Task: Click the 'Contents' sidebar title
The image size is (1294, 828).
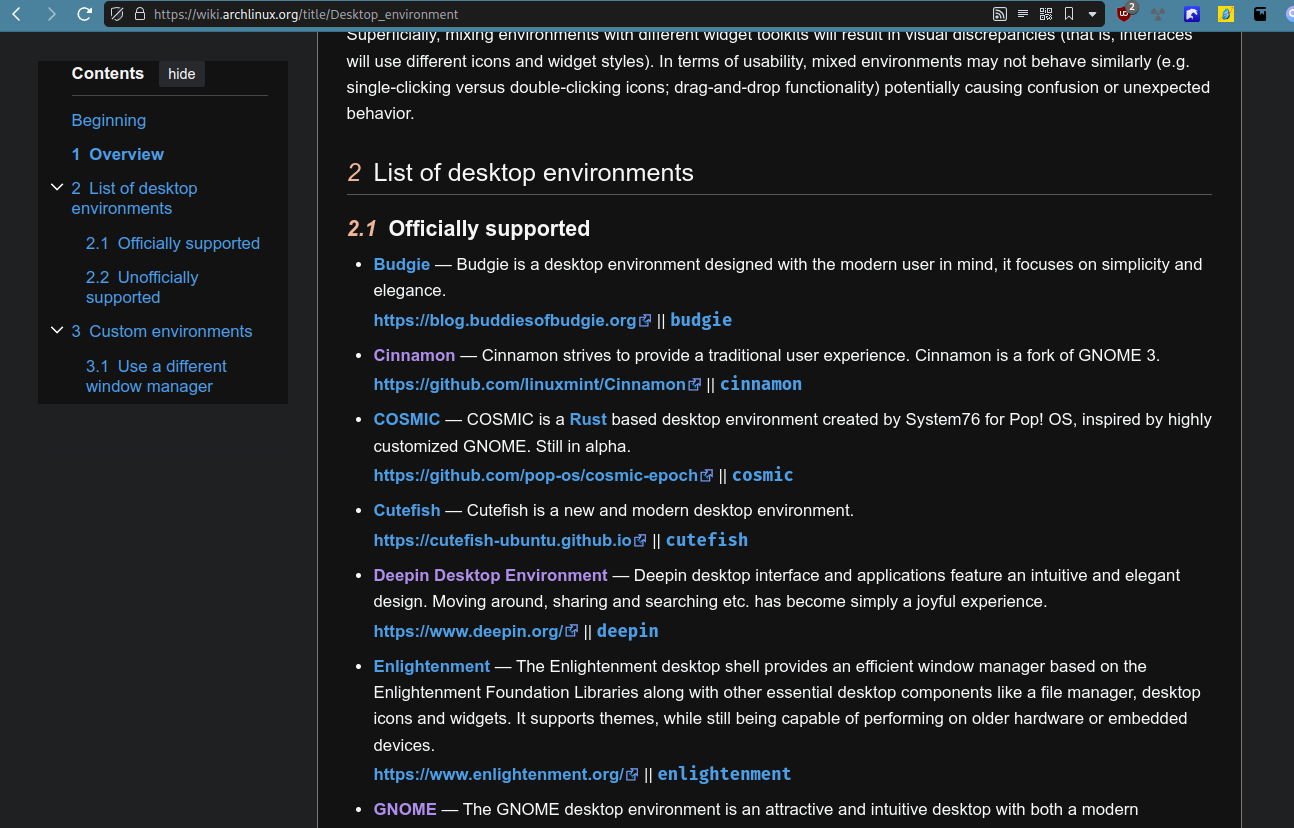Action: coord(108,74)
